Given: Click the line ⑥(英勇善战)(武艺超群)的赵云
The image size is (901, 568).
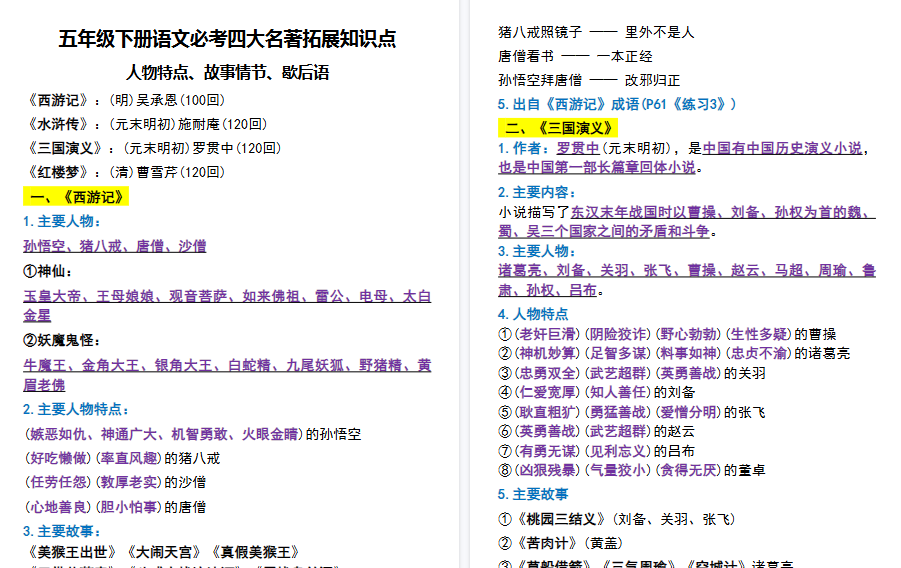Looking at the screenshot, I should 597,431.
